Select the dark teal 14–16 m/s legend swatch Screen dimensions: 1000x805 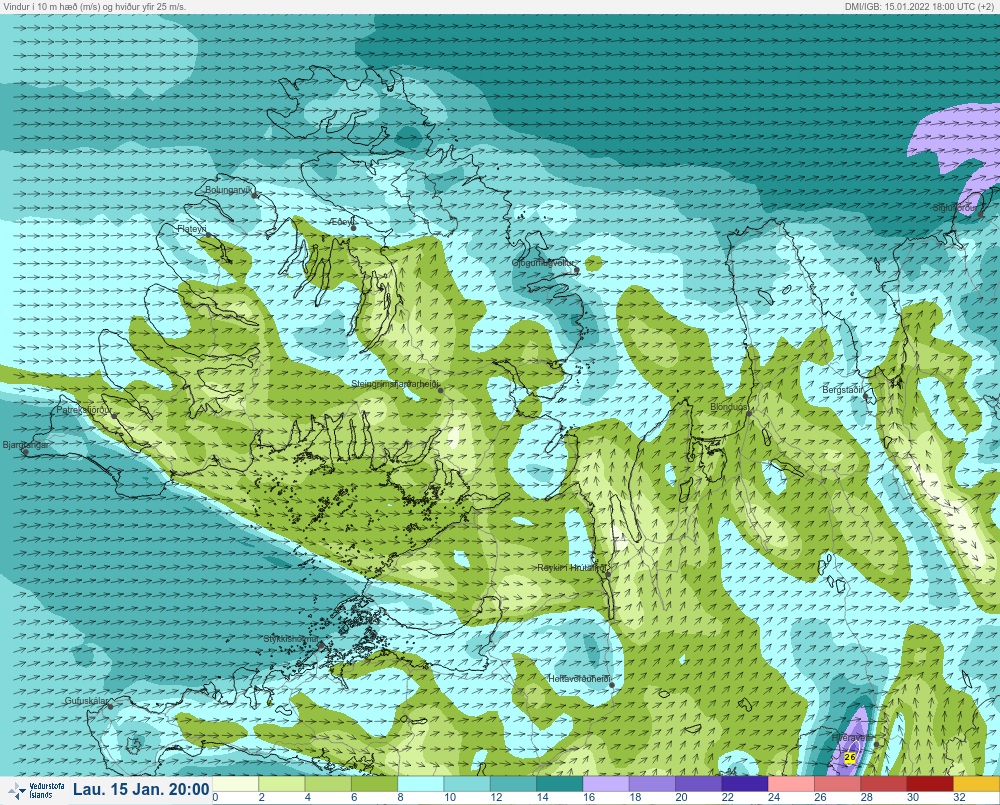tap(559, 783)
